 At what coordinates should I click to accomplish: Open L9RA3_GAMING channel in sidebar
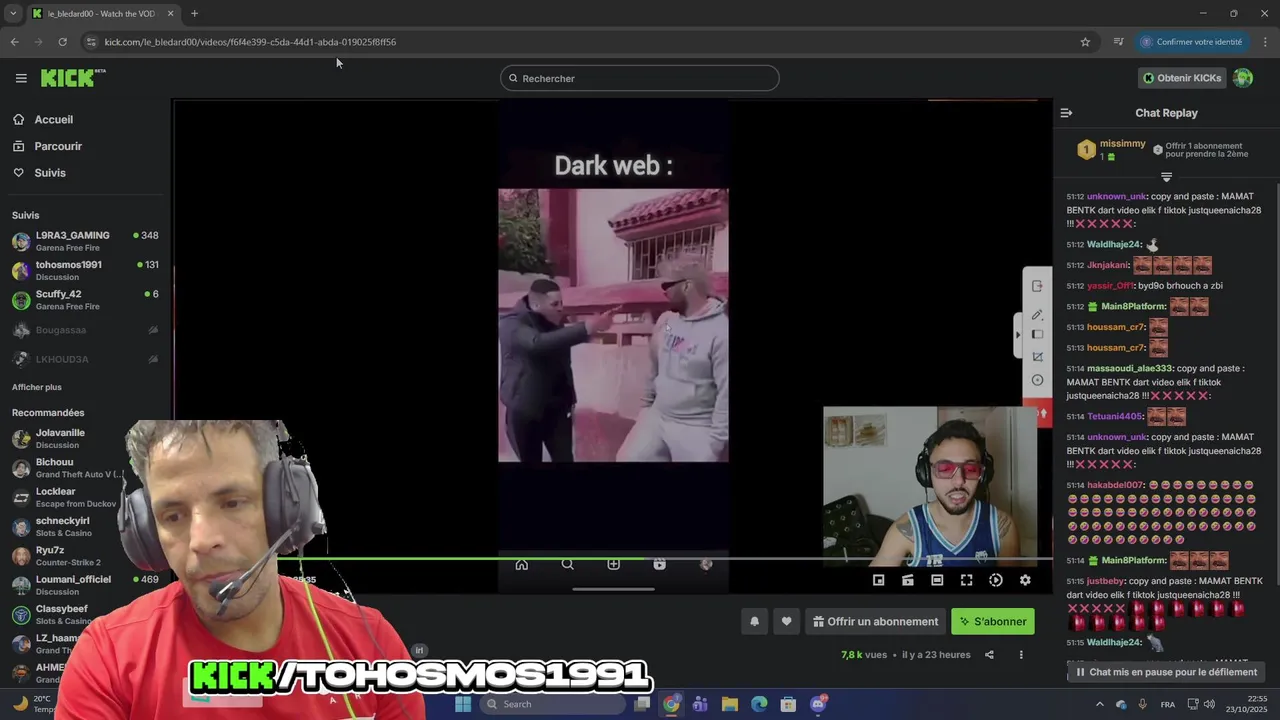click(x=85, y=241)
